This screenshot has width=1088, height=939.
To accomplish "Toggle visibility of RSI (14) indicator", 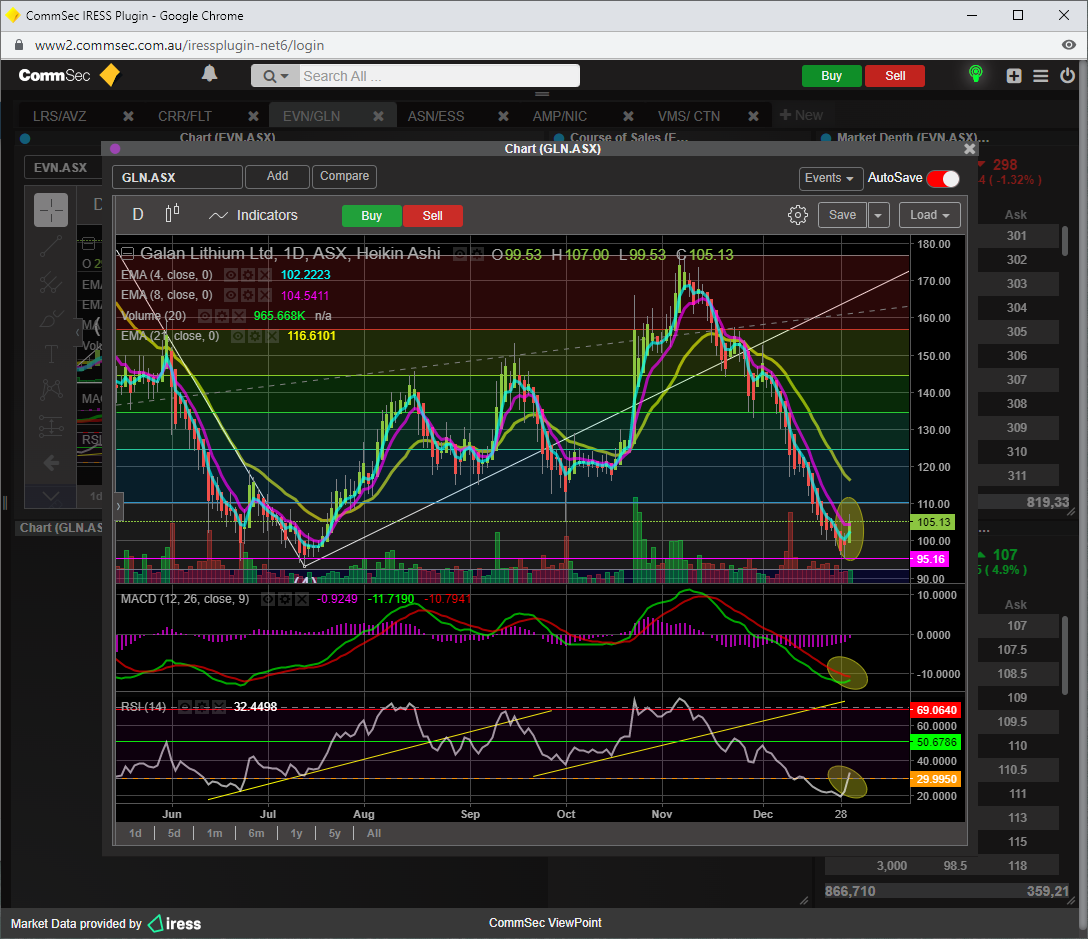I will (185, 707).
